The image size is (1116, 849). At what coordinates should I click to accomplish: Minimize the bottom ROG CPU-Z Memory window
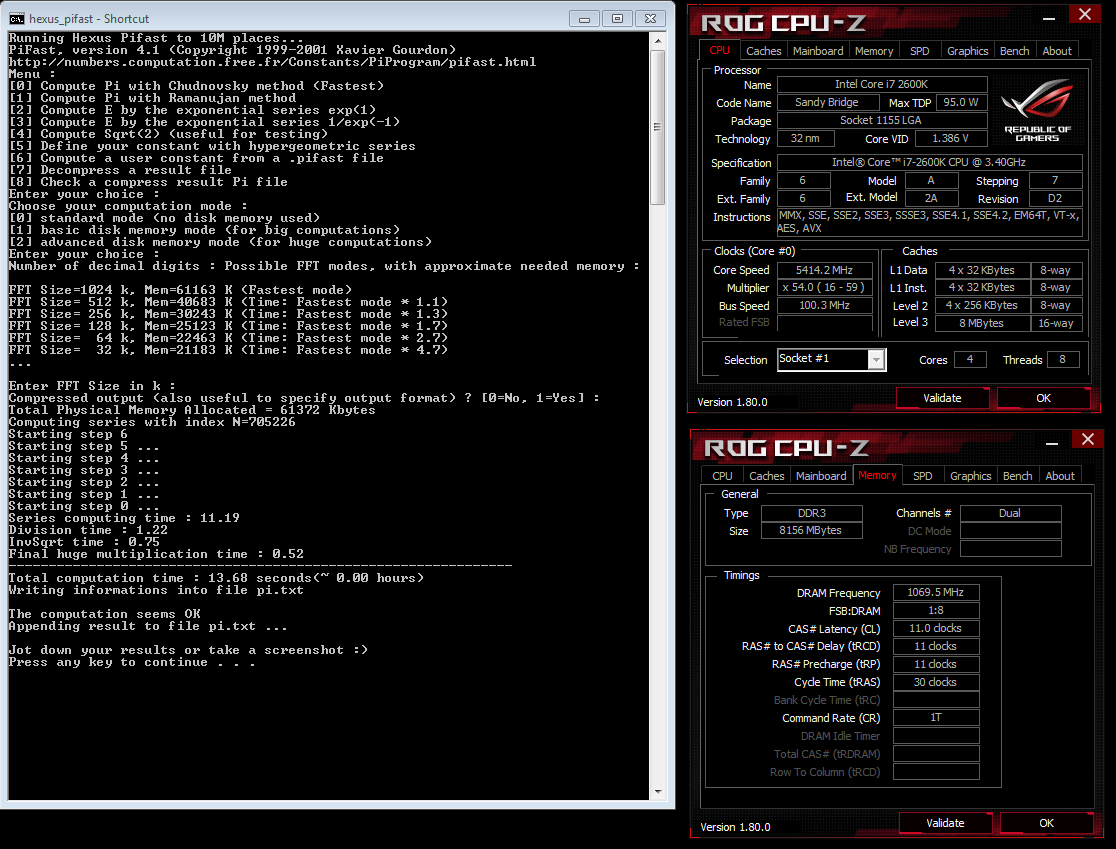coord(1052,443)
